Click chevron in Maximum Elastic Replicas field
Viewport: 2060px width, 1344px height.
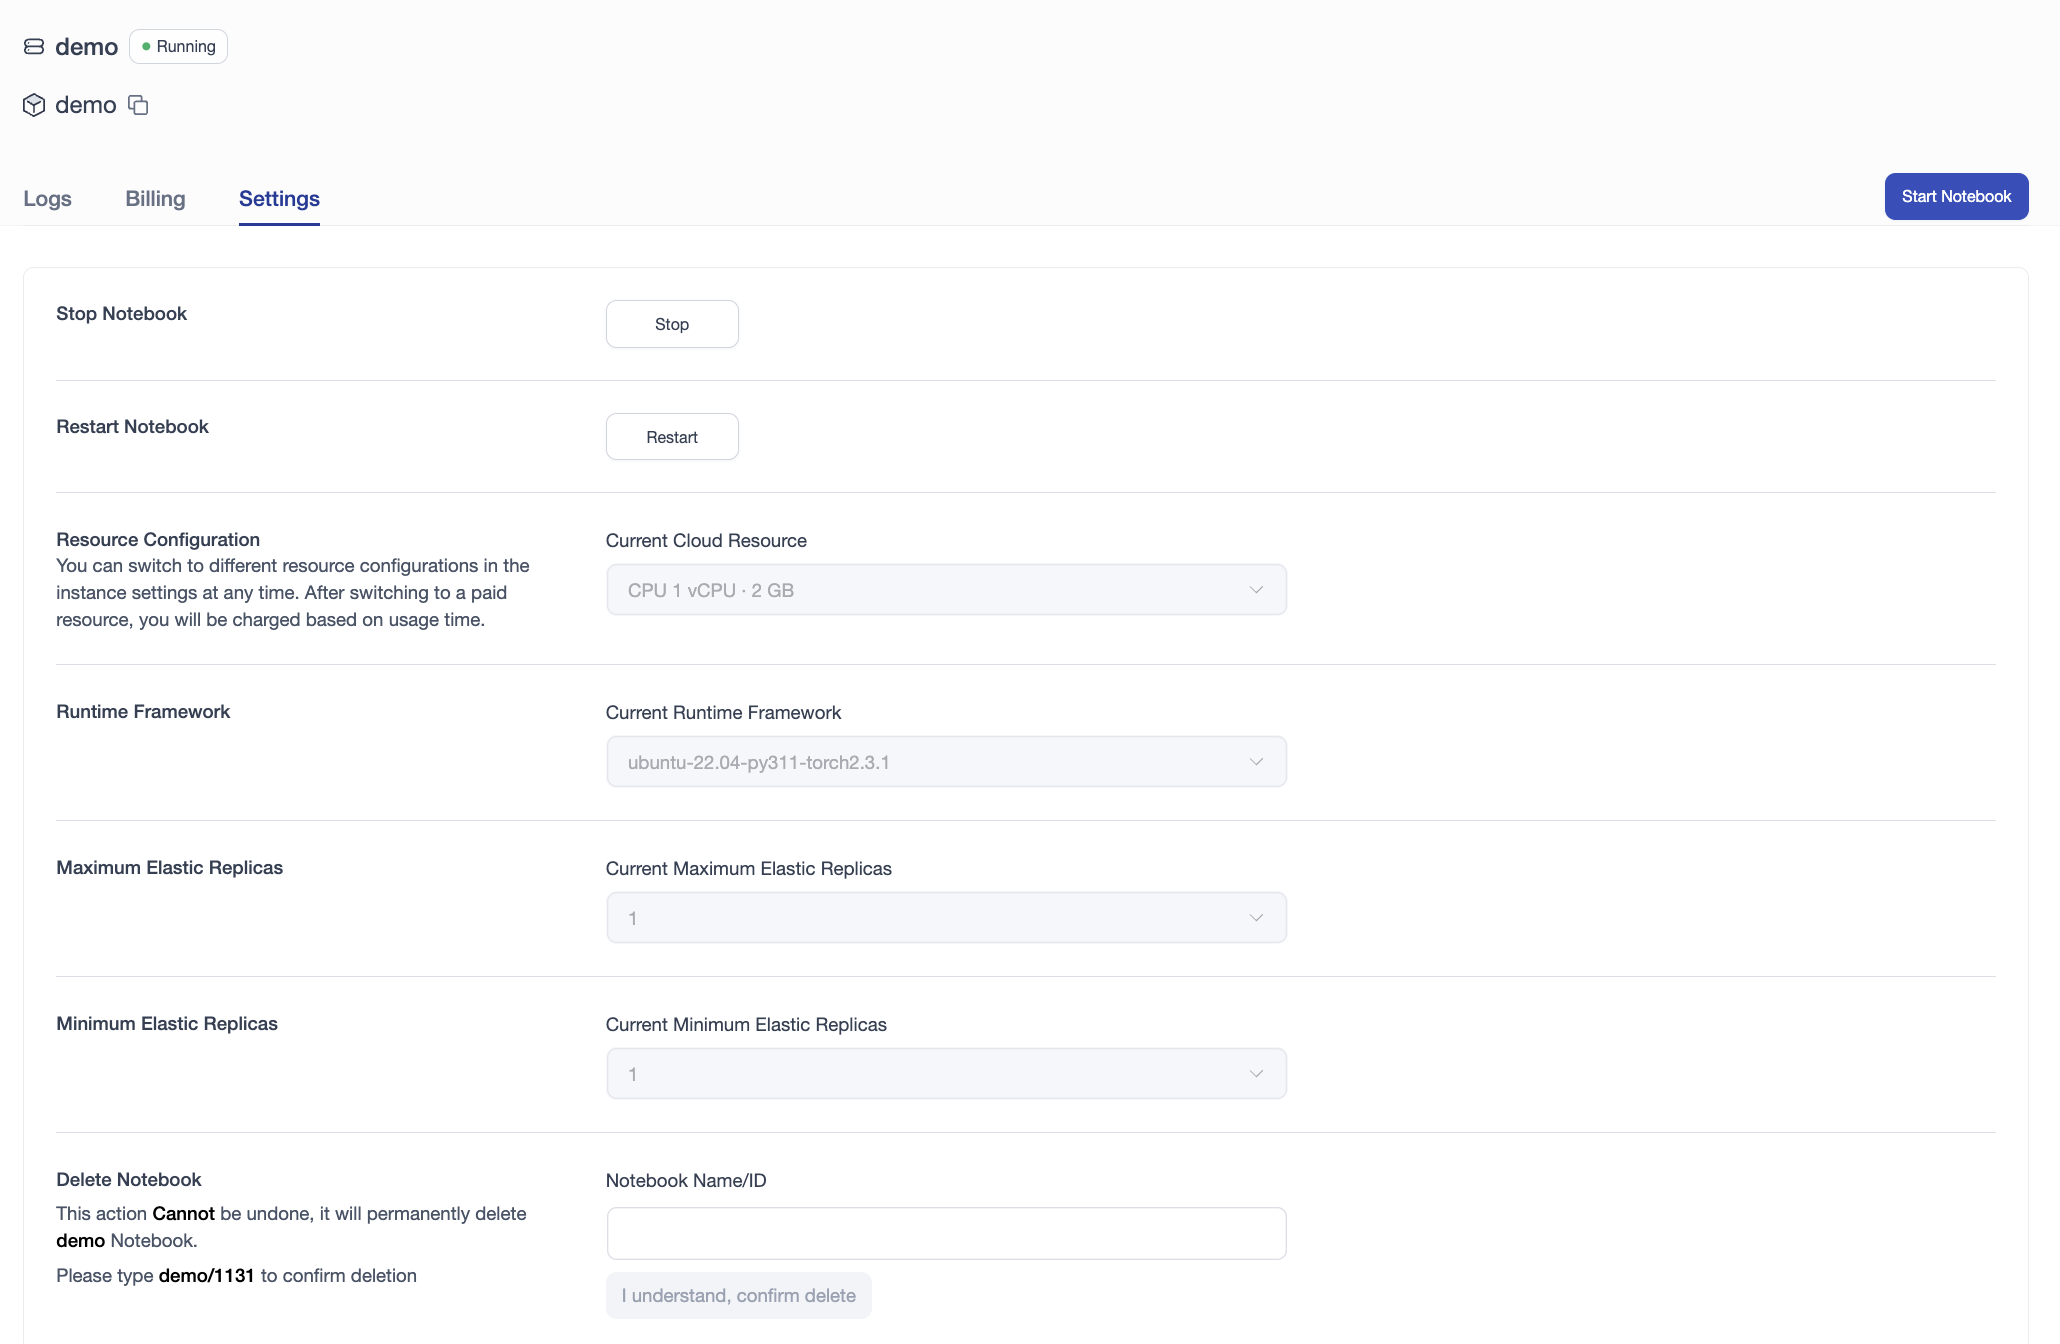(1256, 918)
